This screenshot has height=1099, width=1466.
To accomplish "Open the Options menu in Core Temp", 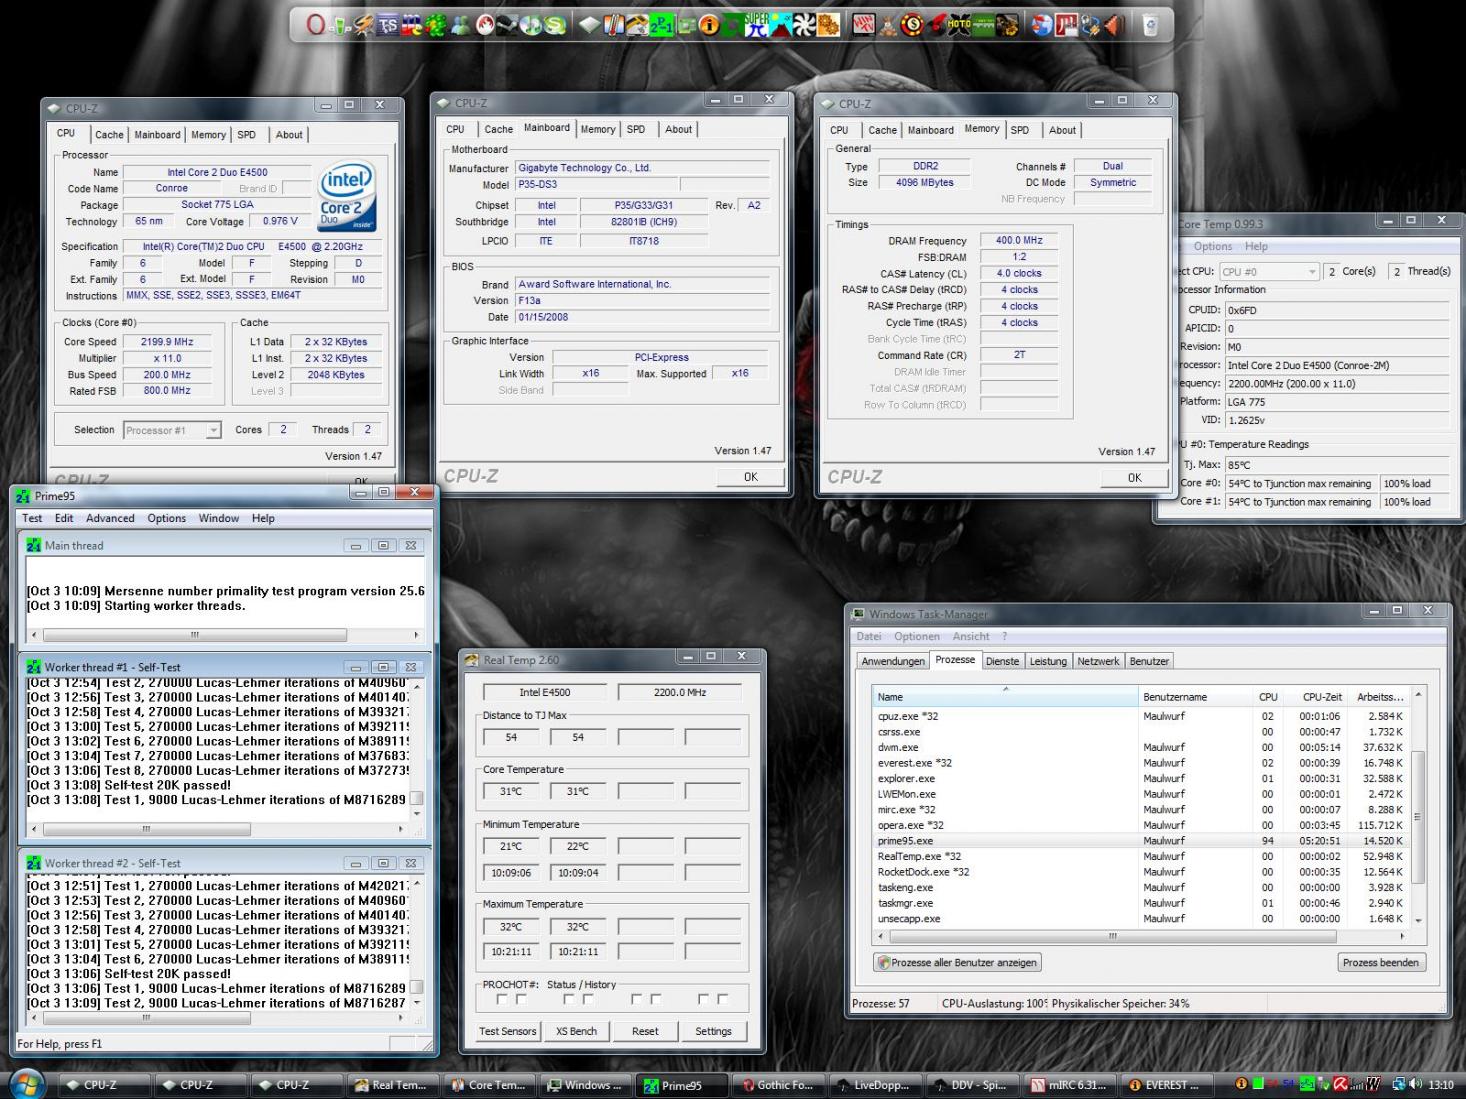I will (1212, 246).
